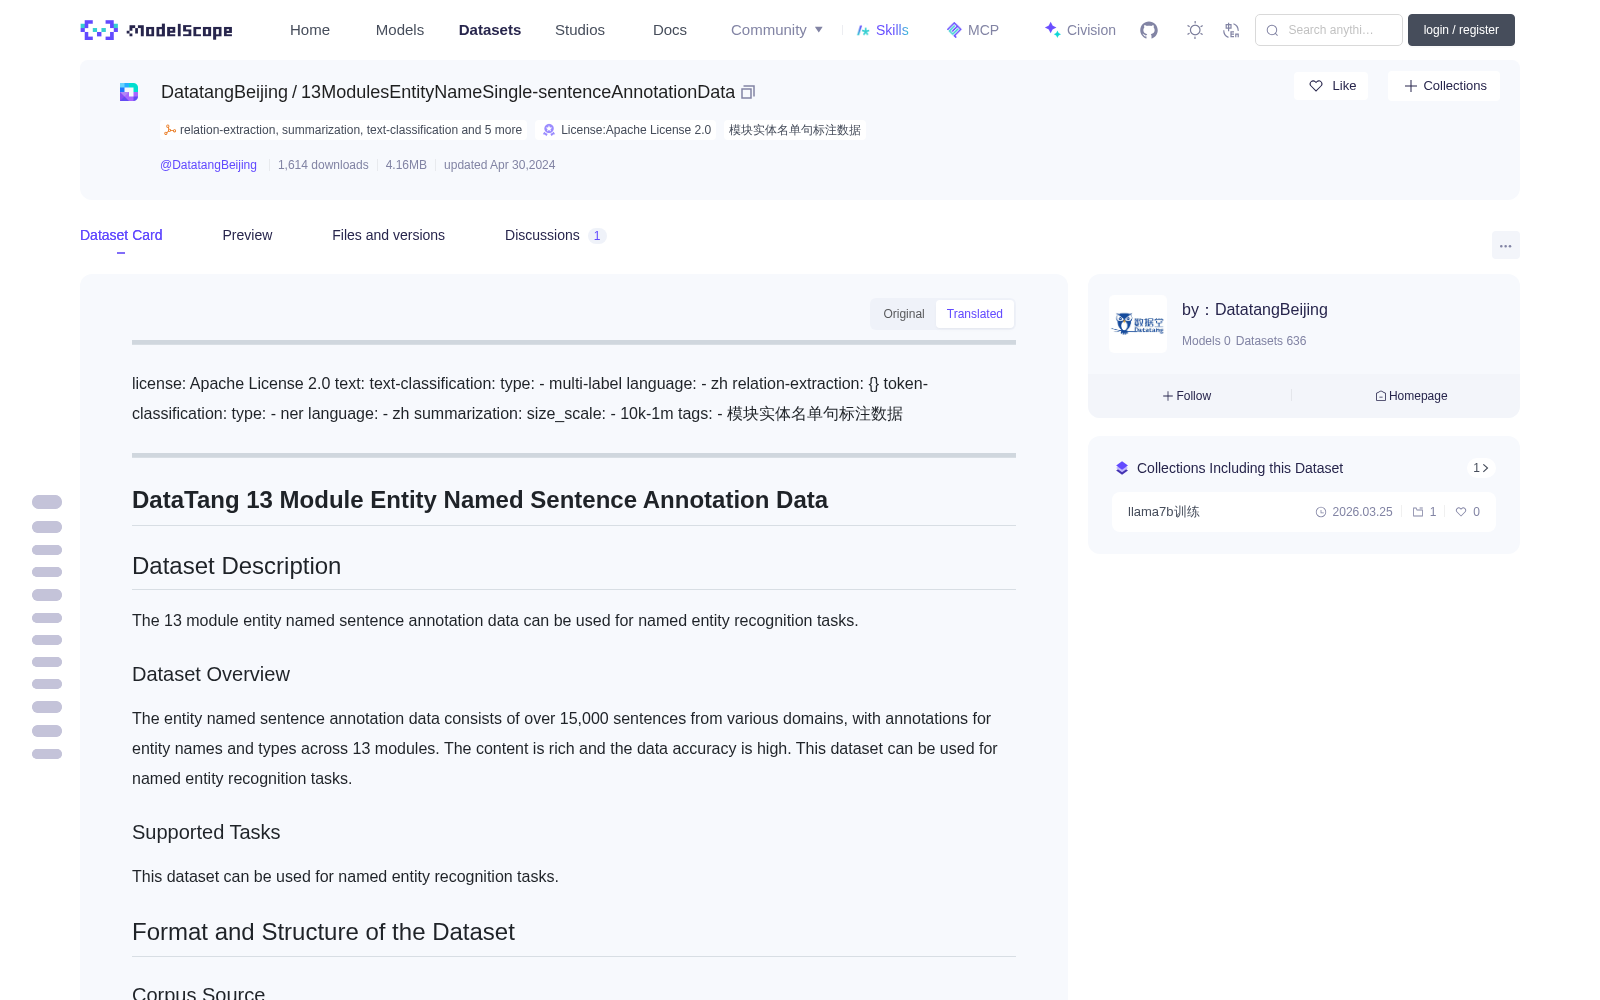Click the heart icon in llama7b row
Image resolution: width=1600 pixels, height=1000 pixels.
(x=1461, y=512)
